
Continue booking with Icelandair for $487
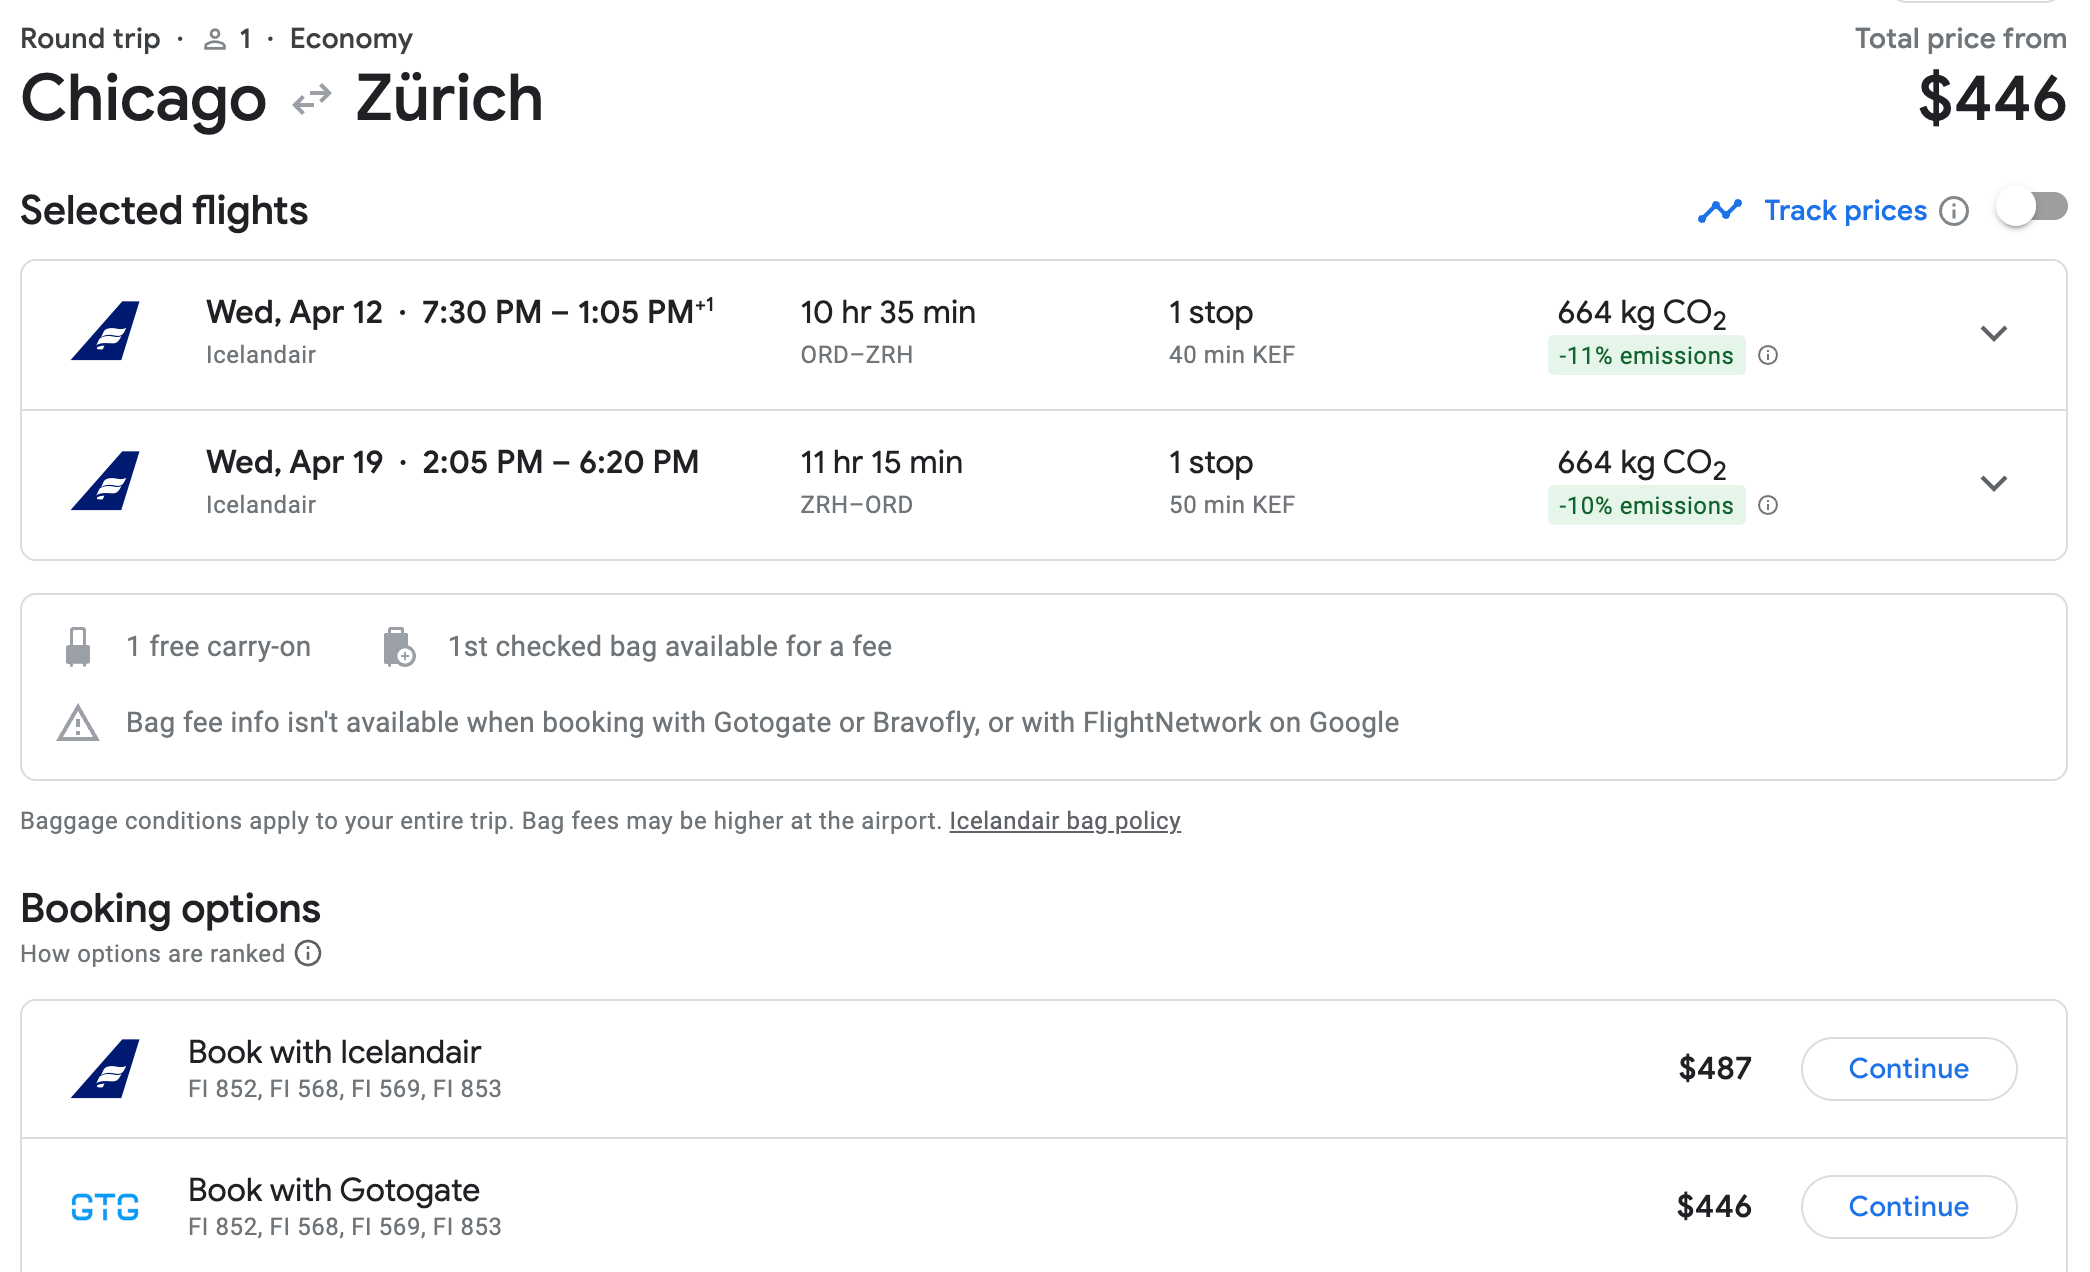tap(1908, 1068)
